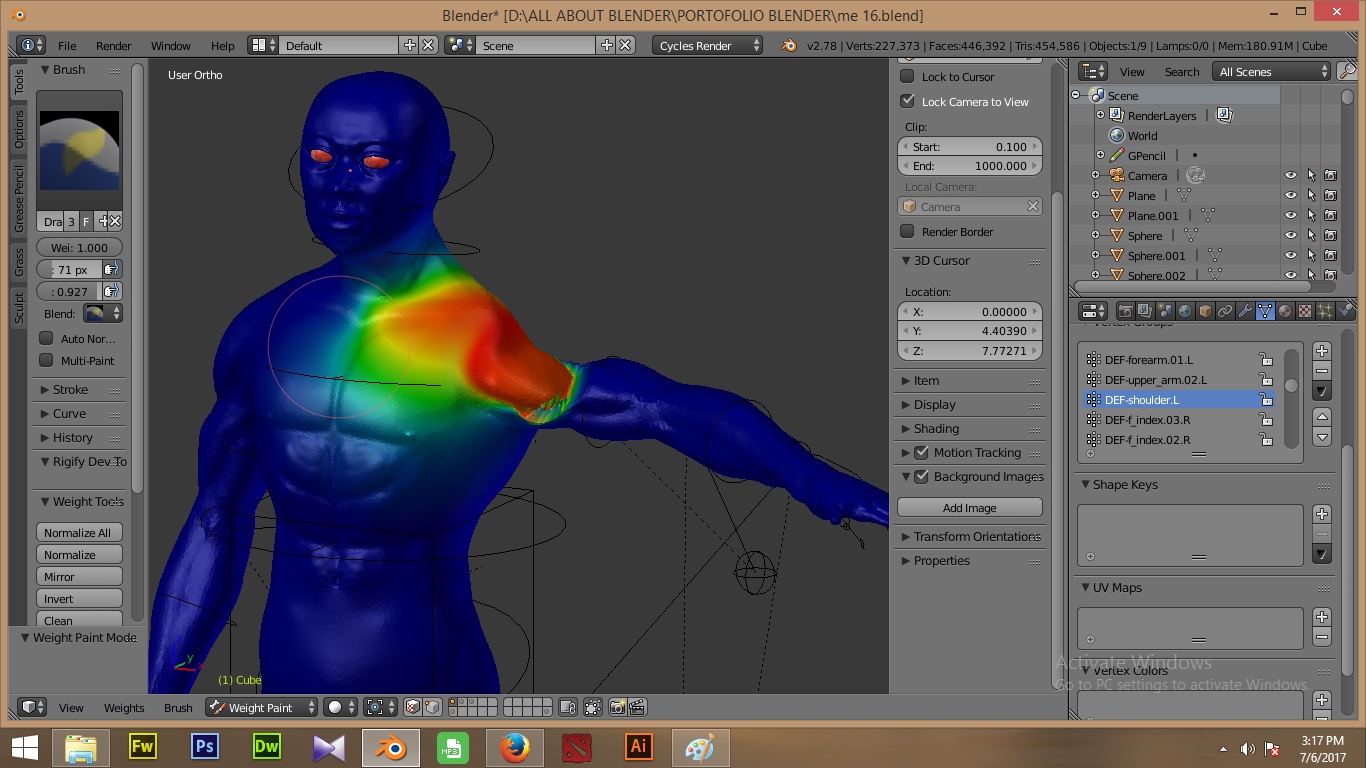Open the Mesh Data properties tab (triangle icon)
This screenshot has width=1366, height=768.
(1265, 311)
